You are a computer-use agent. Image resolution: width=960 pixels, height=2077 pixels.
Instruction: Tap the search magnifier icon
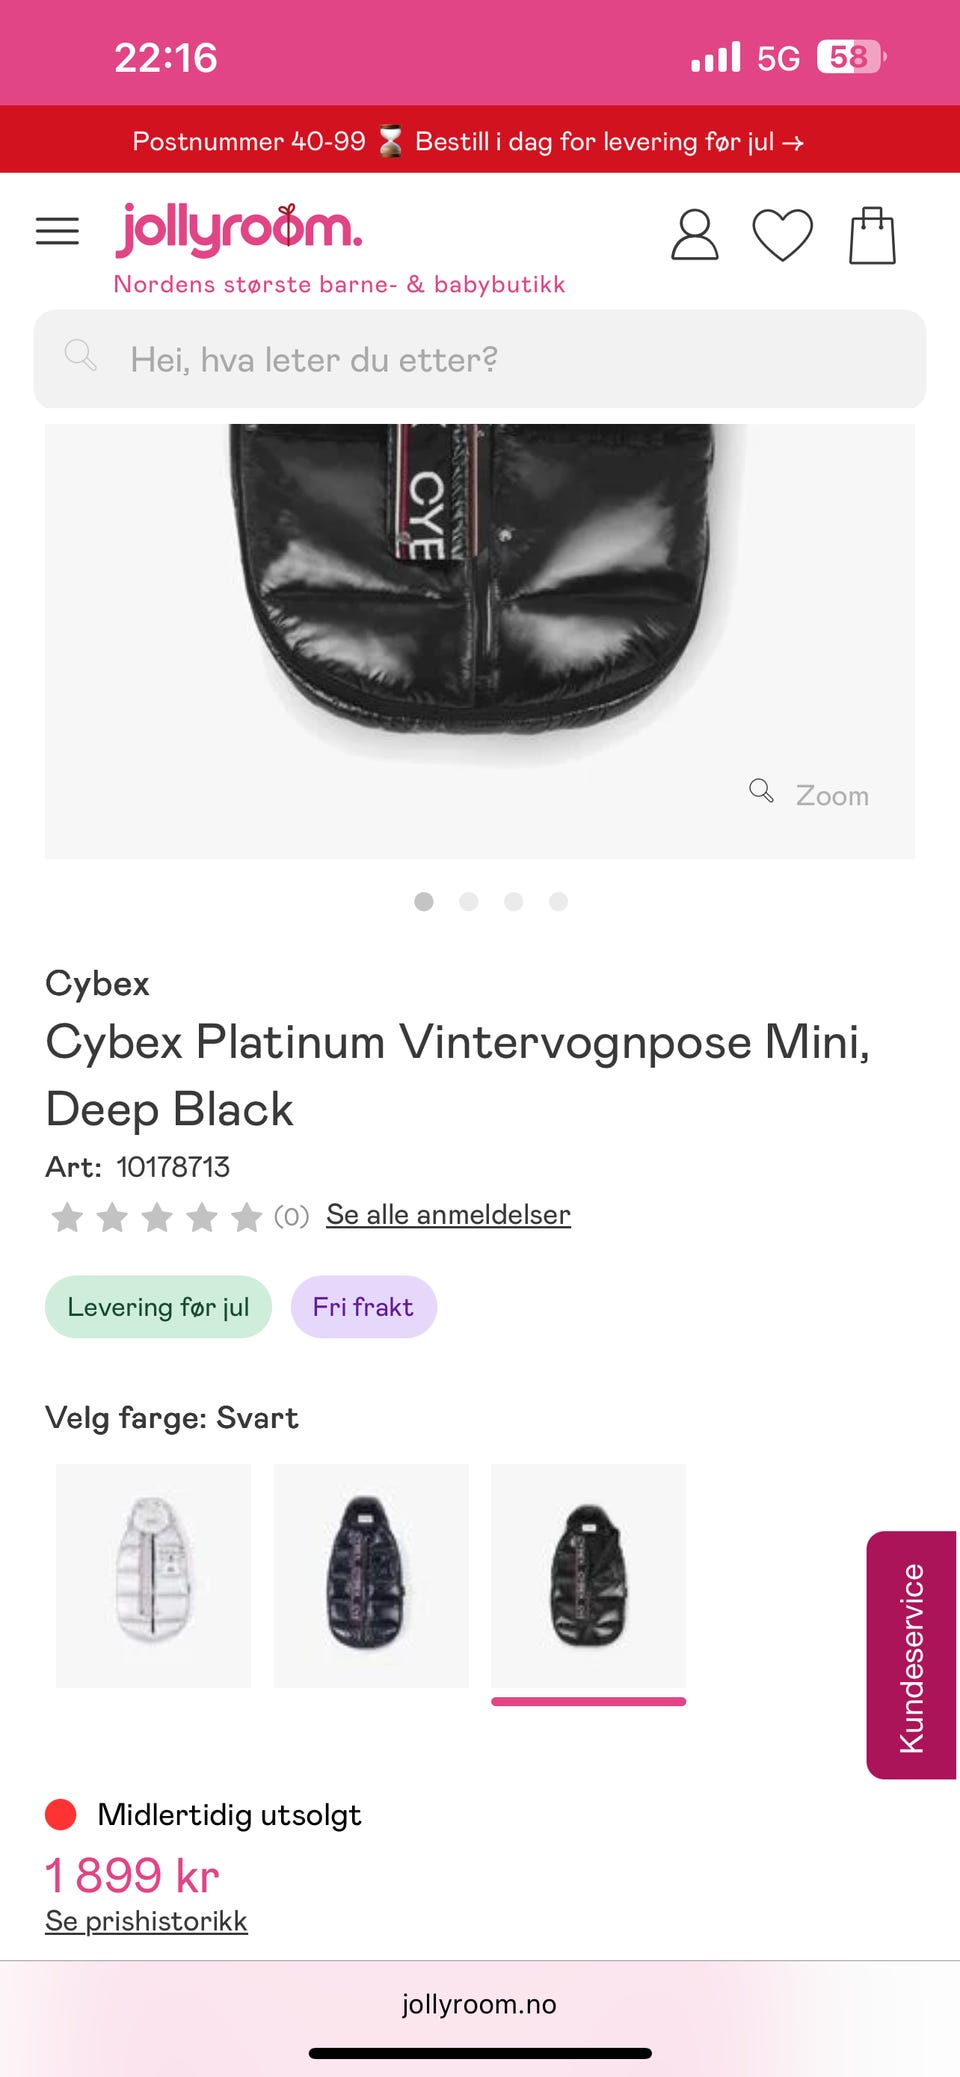click(80, 355)
